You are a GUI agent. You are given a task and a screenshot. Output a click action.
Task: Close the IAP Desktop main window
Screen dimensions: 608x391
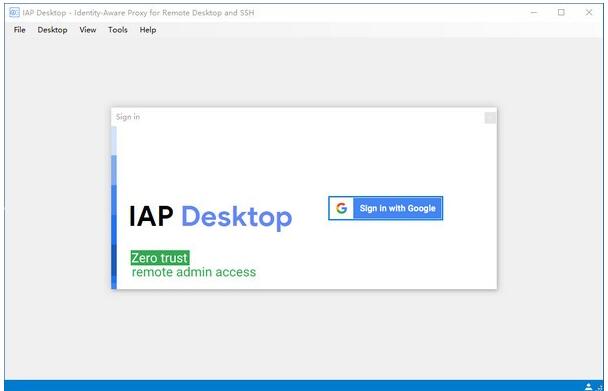click(x=589, y=12)
